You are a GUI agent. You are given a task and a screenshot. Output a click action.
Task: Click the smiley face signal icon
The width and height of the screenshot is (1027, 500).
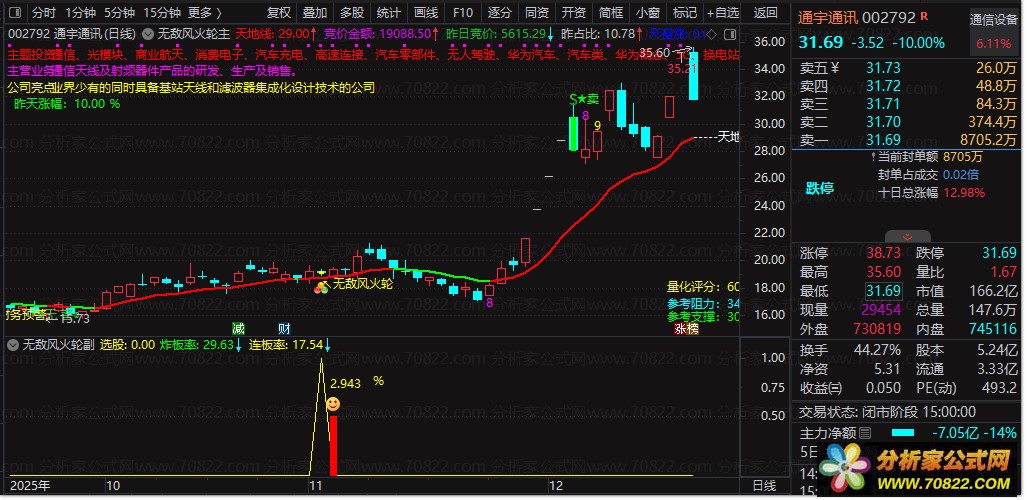click(x=333, y=404)
